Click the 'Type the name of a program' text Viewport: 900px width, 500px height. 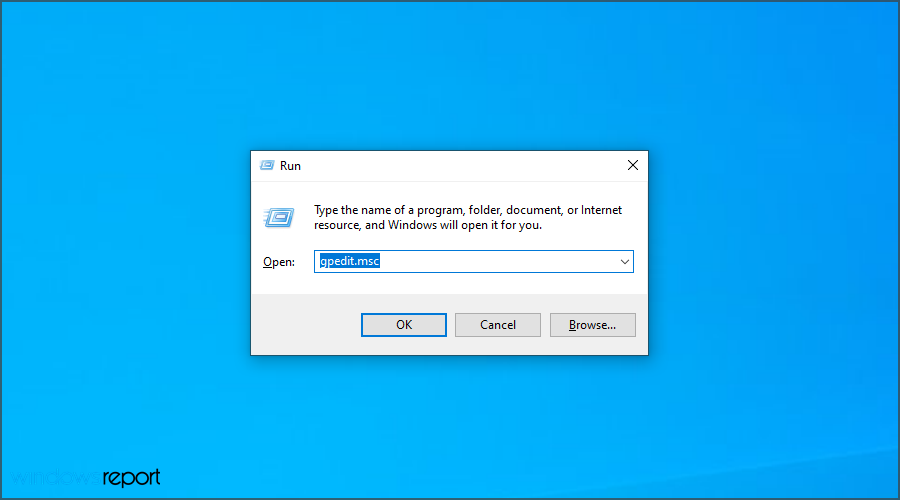pyautogui.click(x=467, y=218)
